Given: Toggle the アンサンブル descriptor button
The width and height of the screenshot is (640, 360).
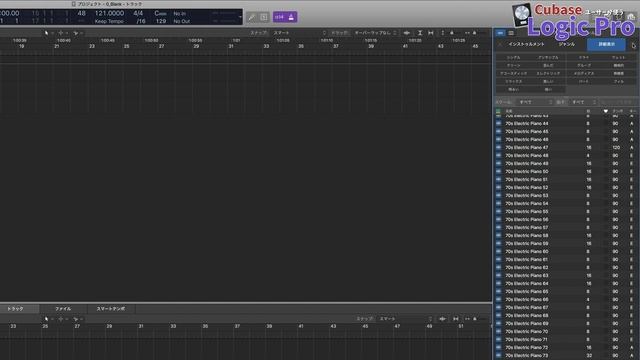Looking at the screenshot, I should tap(548, 58).
